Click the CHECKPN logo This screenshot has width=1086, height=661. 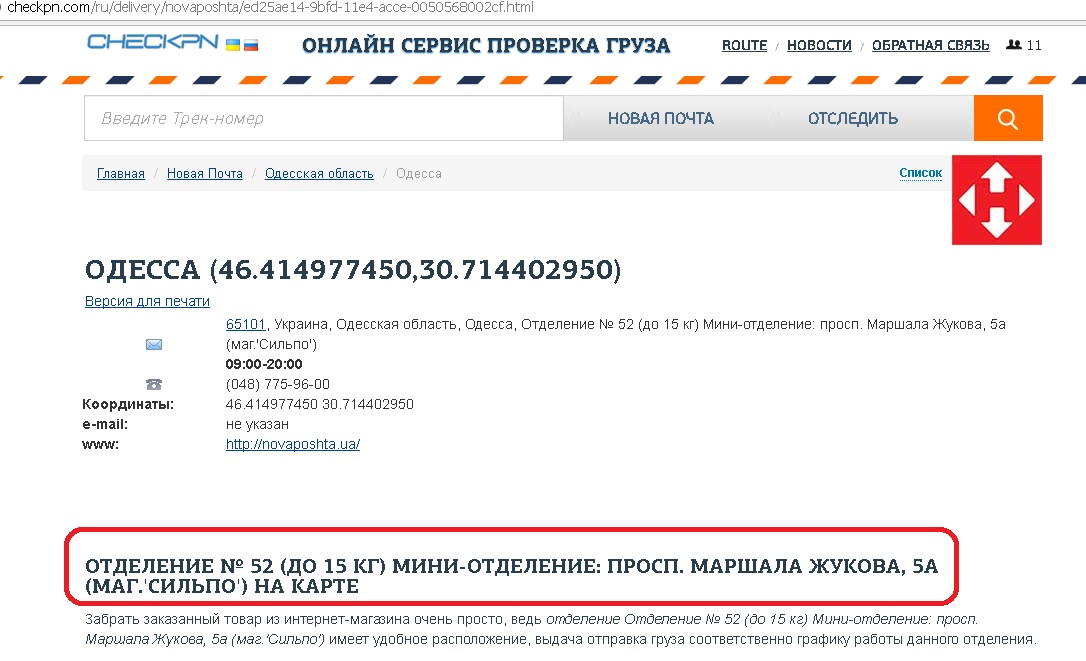(x=153, y=43)
